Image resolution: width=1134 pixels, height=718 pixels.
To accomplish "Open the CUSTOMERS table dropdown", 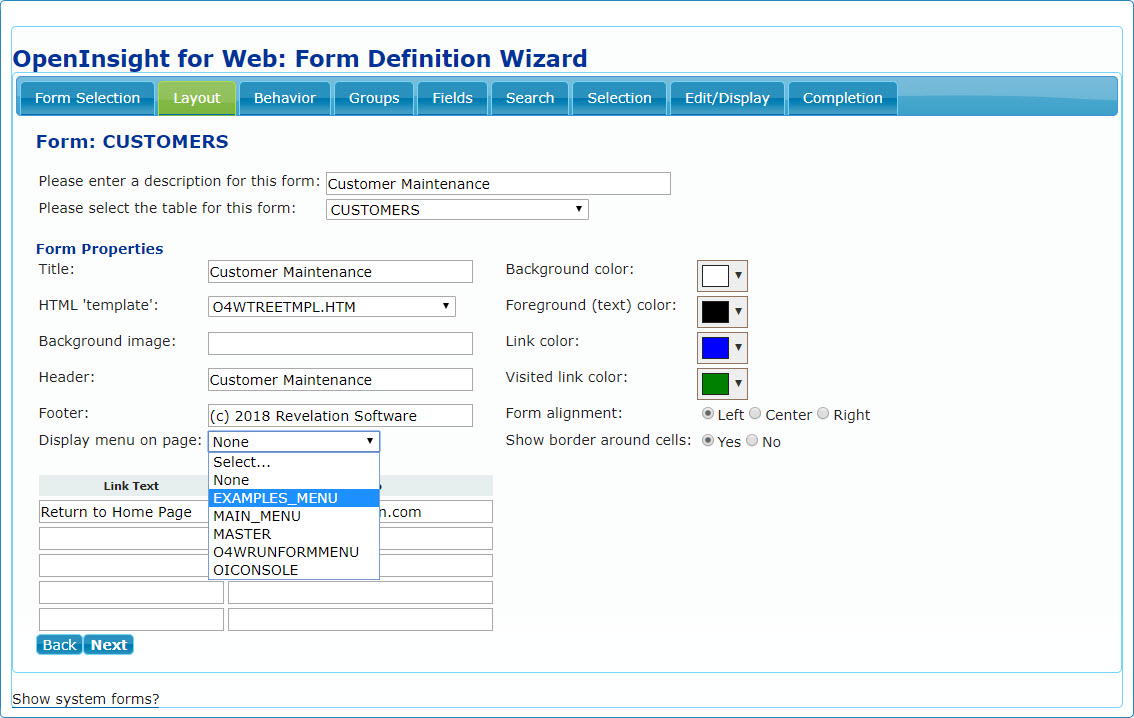I will 457,210.
